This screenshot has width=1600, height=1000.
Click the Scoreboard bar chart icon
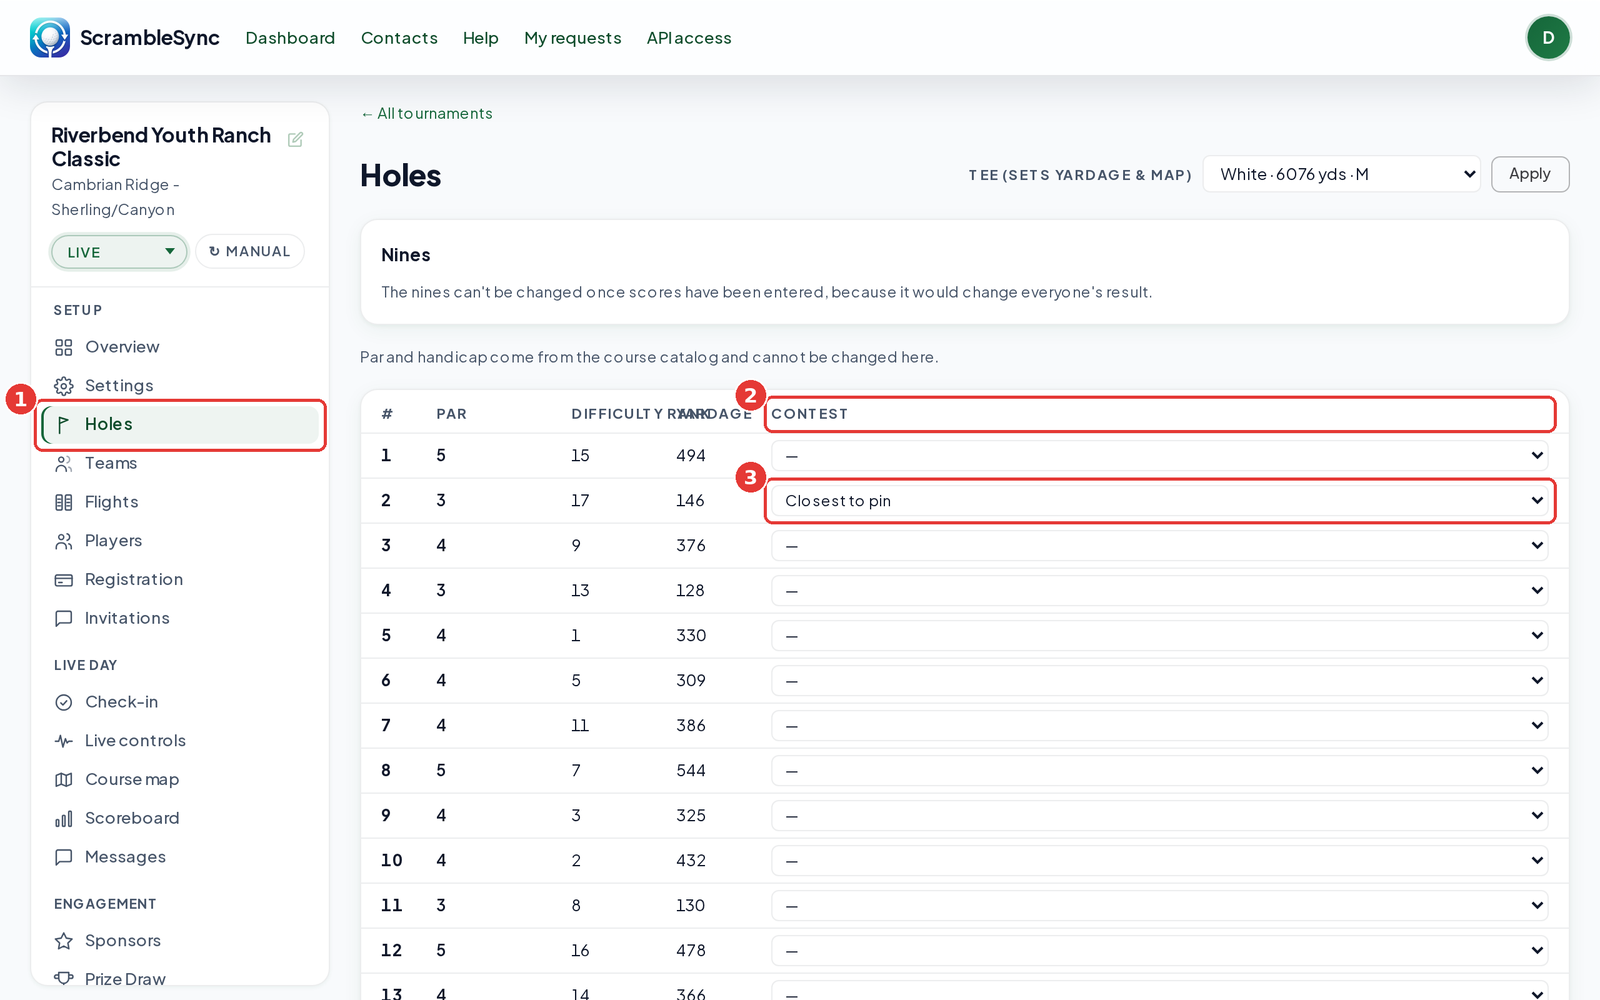[x=64, y=819]
